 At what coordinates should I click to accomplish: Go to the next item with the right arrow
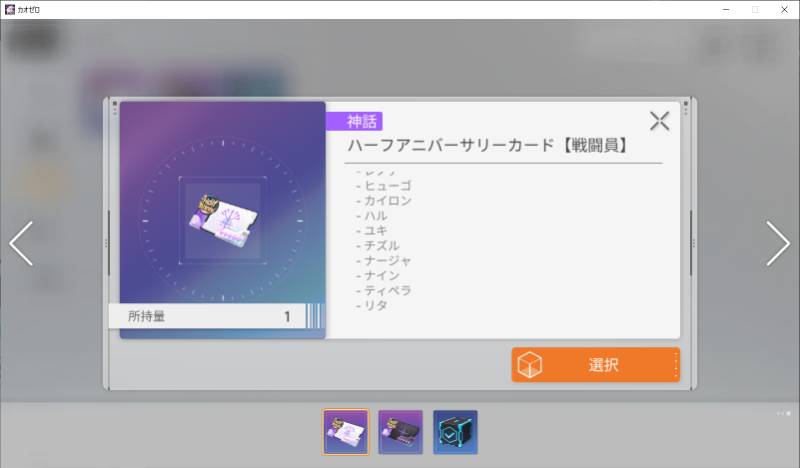coord(778,243)
